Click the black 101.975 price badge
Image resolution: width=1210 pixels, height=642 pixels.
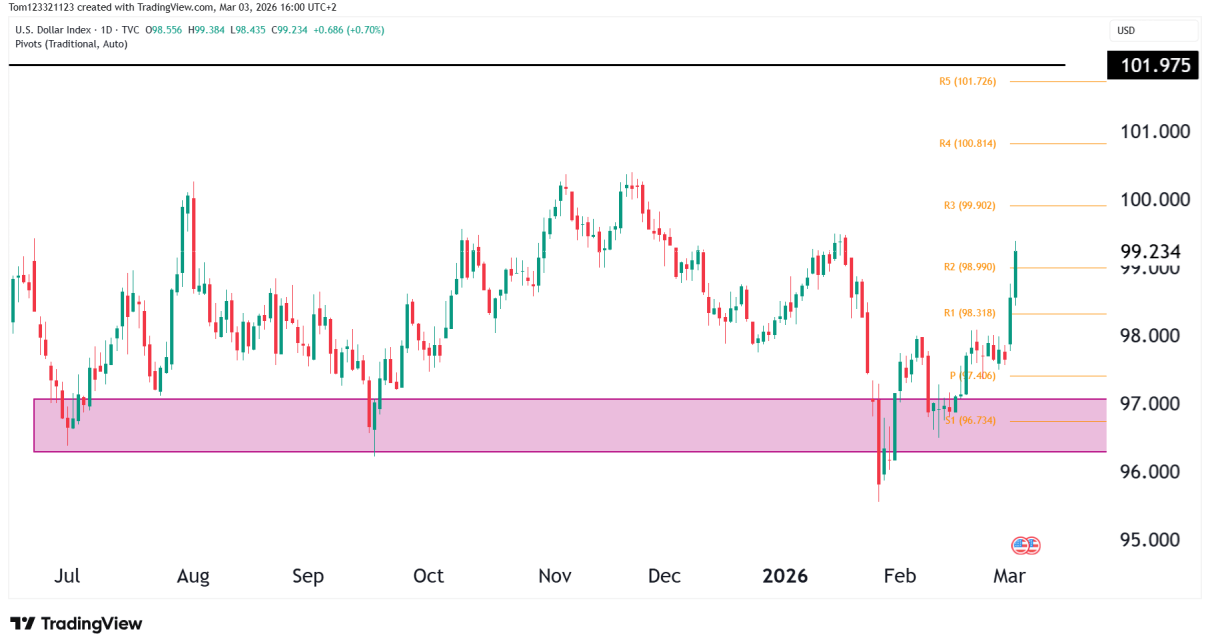tap(1152, 65)
